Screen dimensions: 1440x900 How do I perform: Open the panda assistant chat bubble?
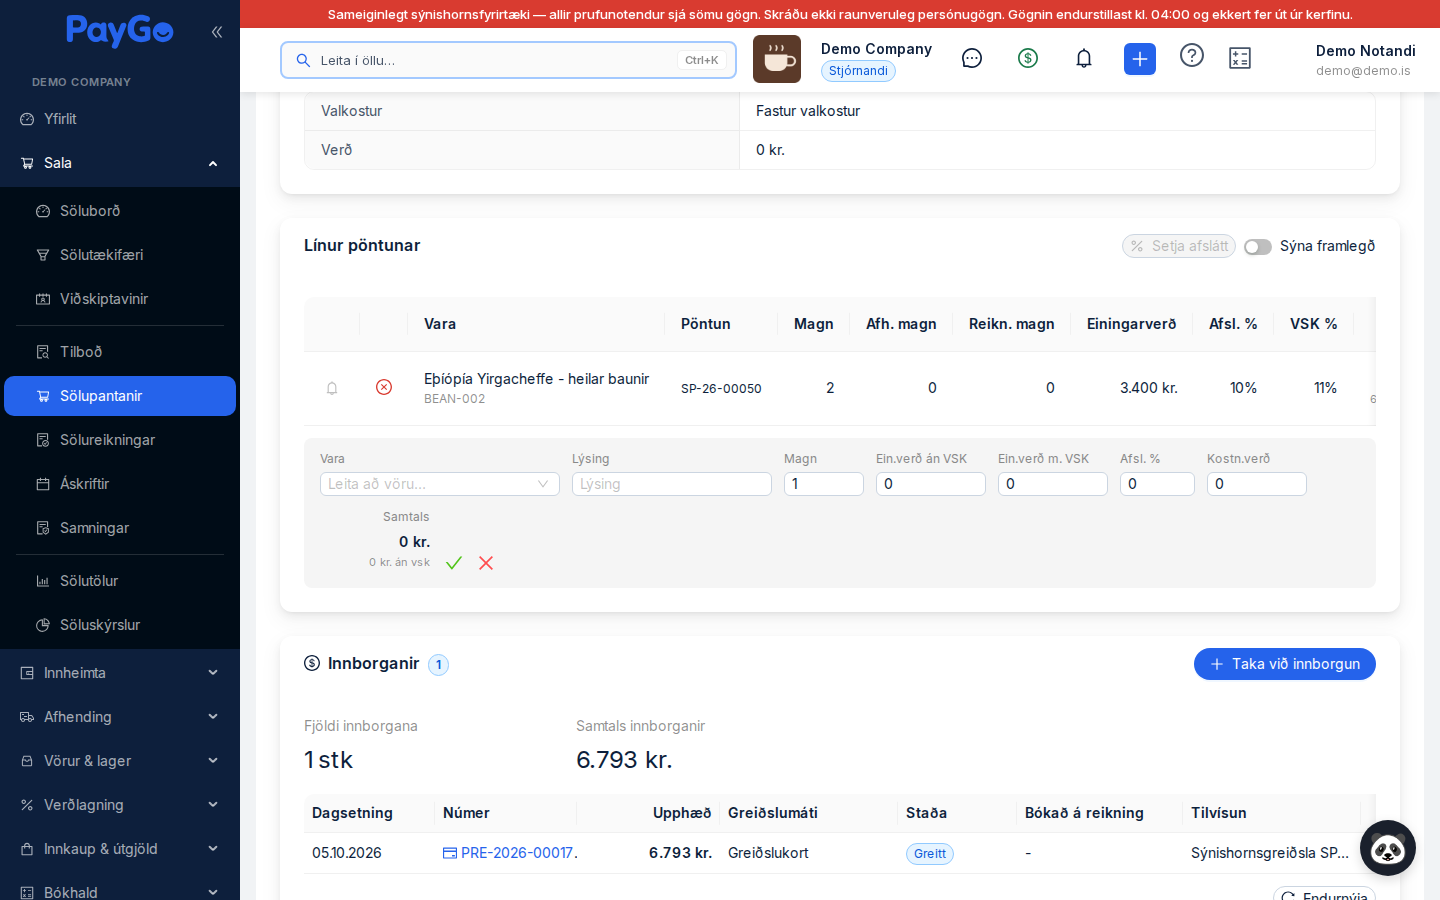[x=1388, y=848]
